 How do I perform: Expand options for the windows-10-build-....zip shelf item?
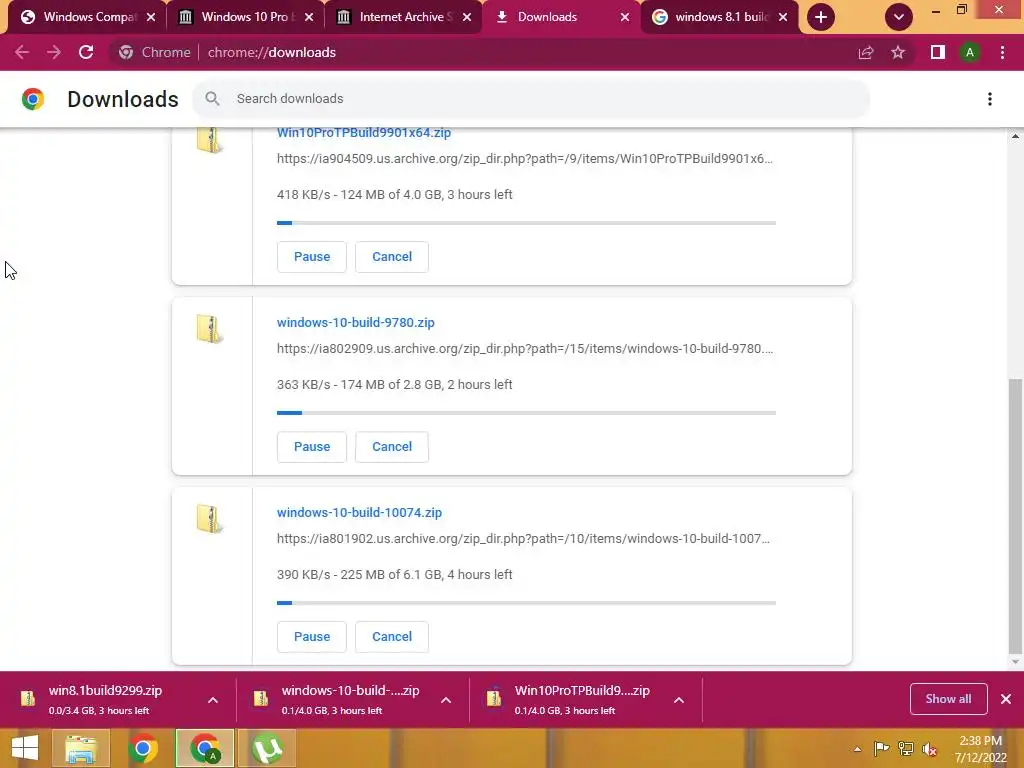point(446,700)
